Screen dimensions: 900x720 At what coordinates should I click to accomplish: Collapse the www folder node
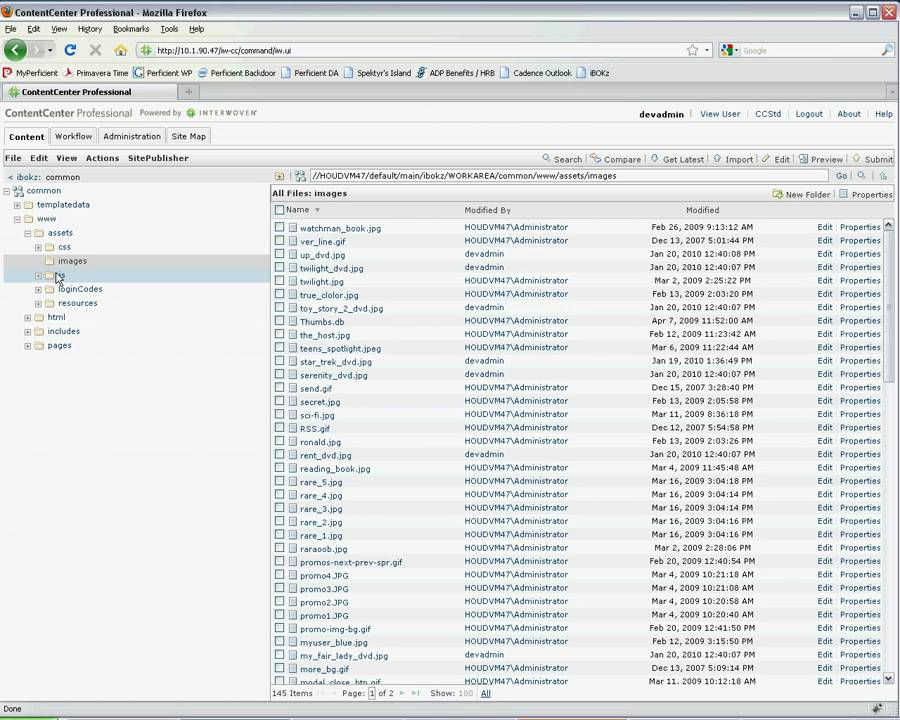pyautogui.click(x=17, y=219)
